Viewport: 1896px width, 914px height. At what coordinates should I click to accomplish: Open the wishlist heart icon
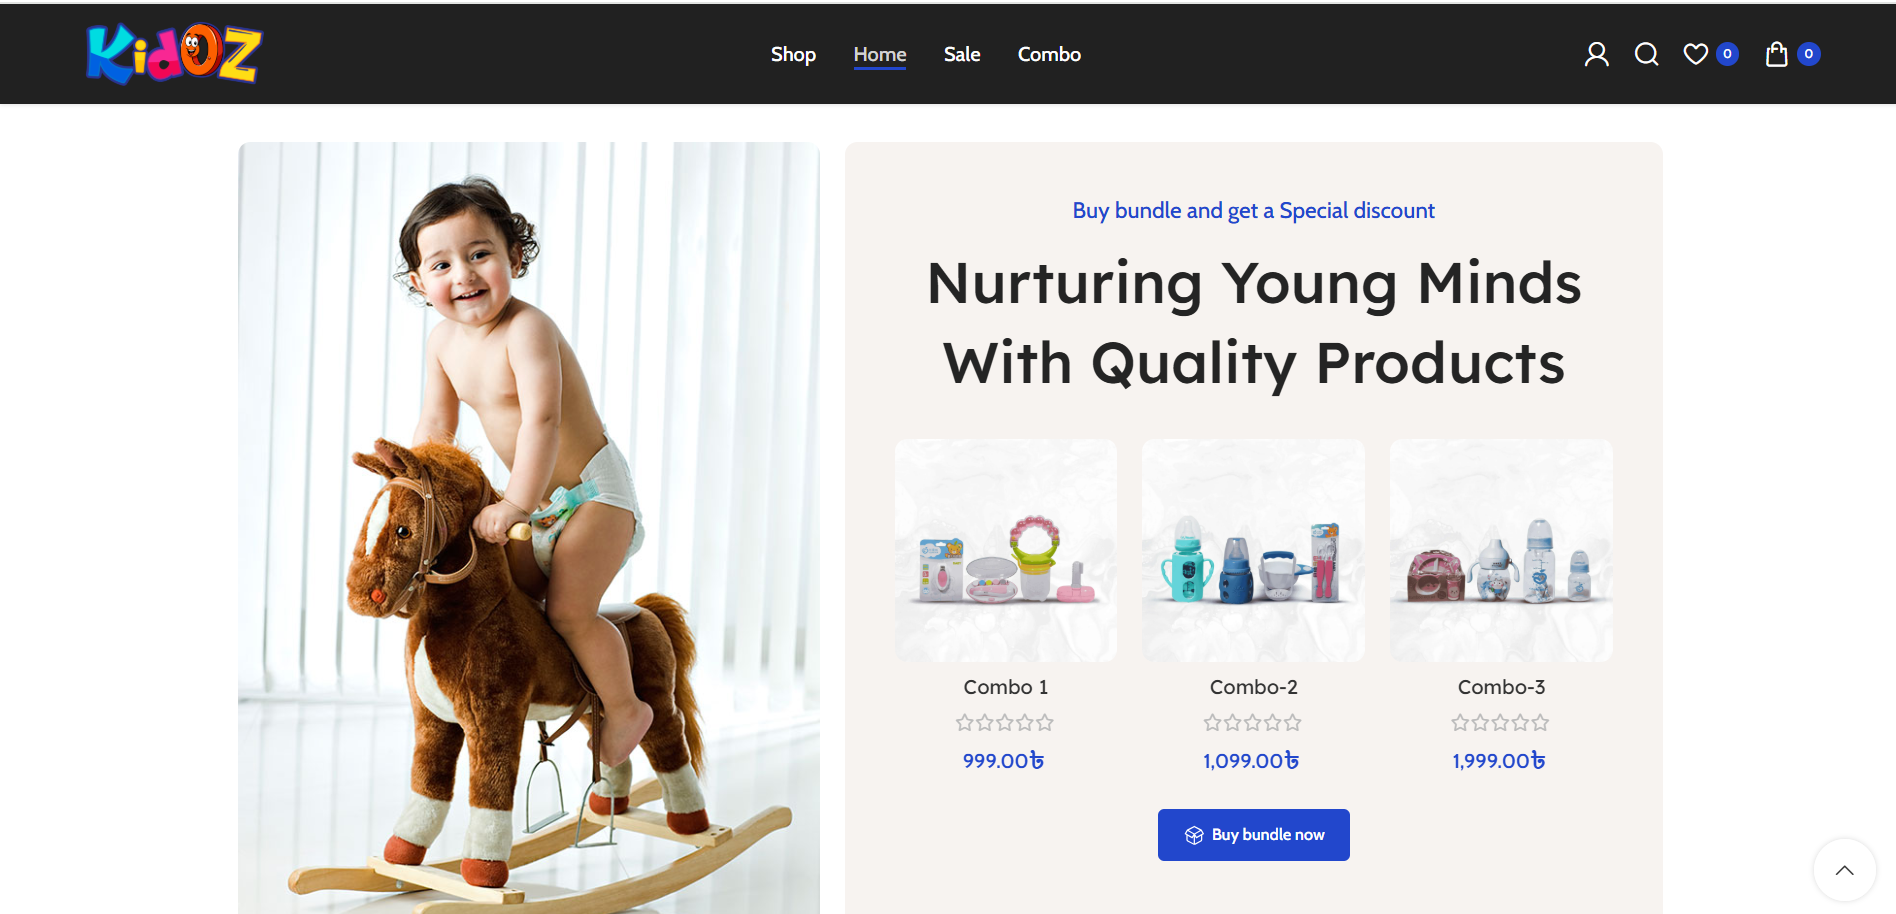[1696, 54]
